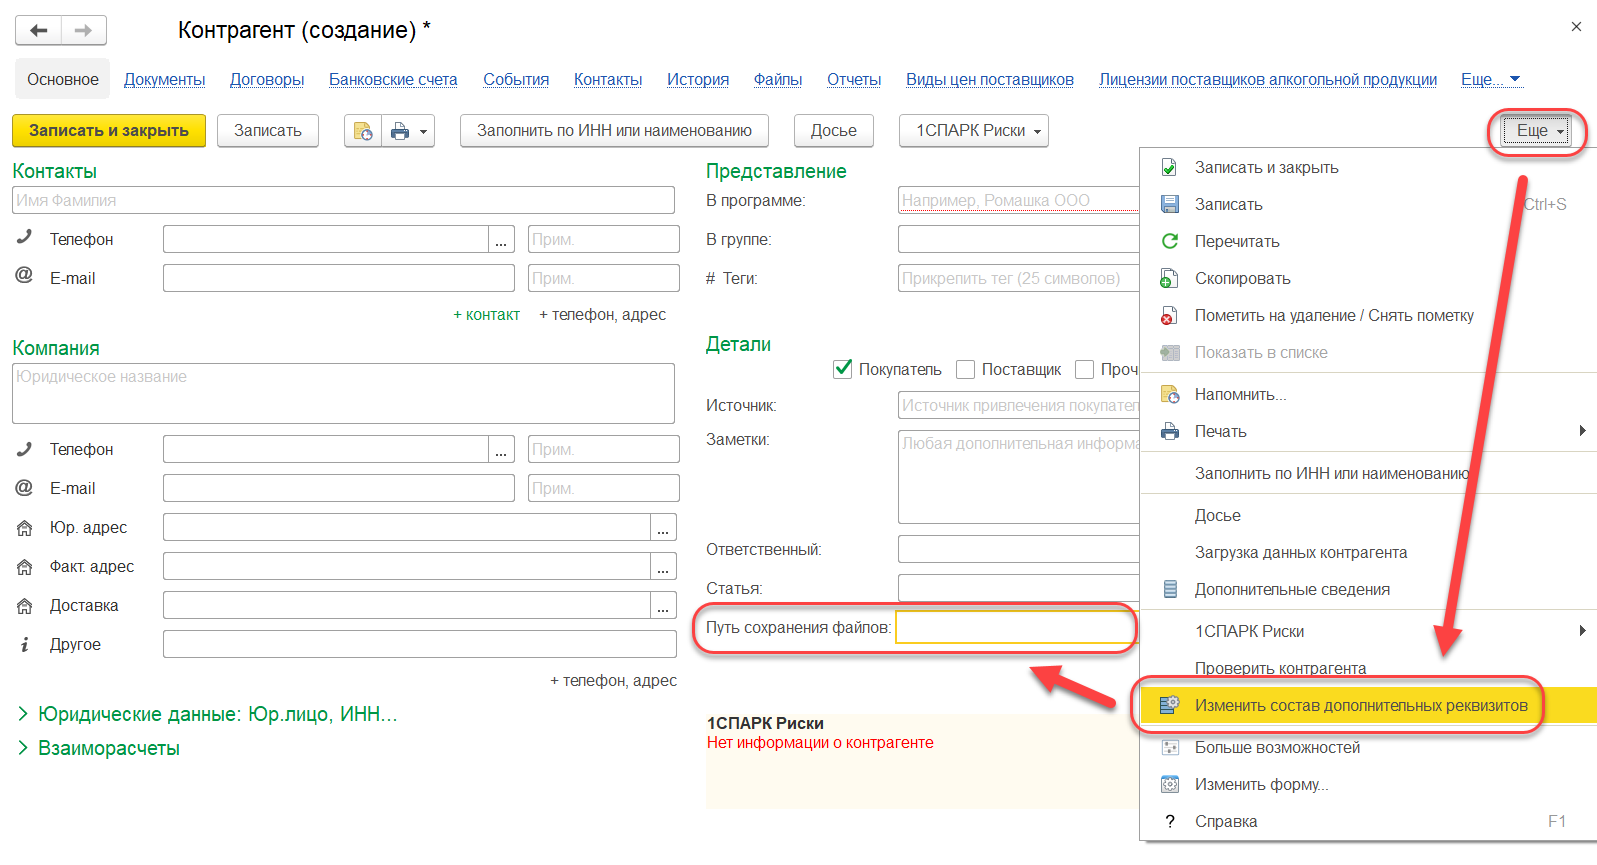Click the Досье toolbar button

point(834,131)
